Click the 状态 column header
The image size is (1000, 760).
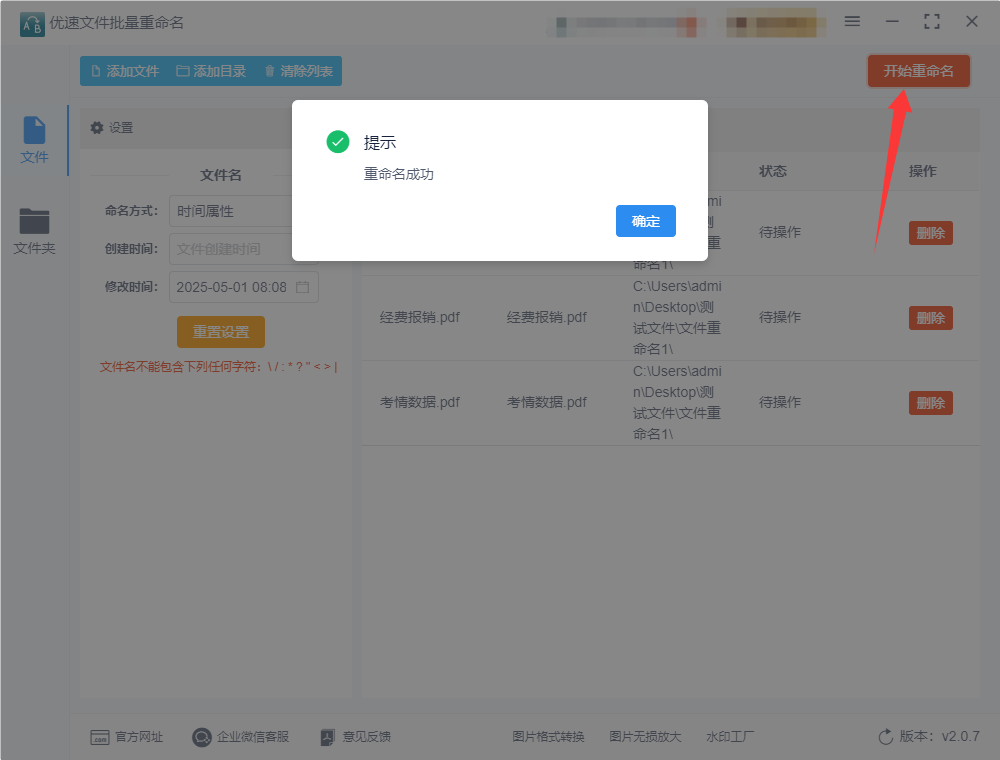(x=772, y=171)
